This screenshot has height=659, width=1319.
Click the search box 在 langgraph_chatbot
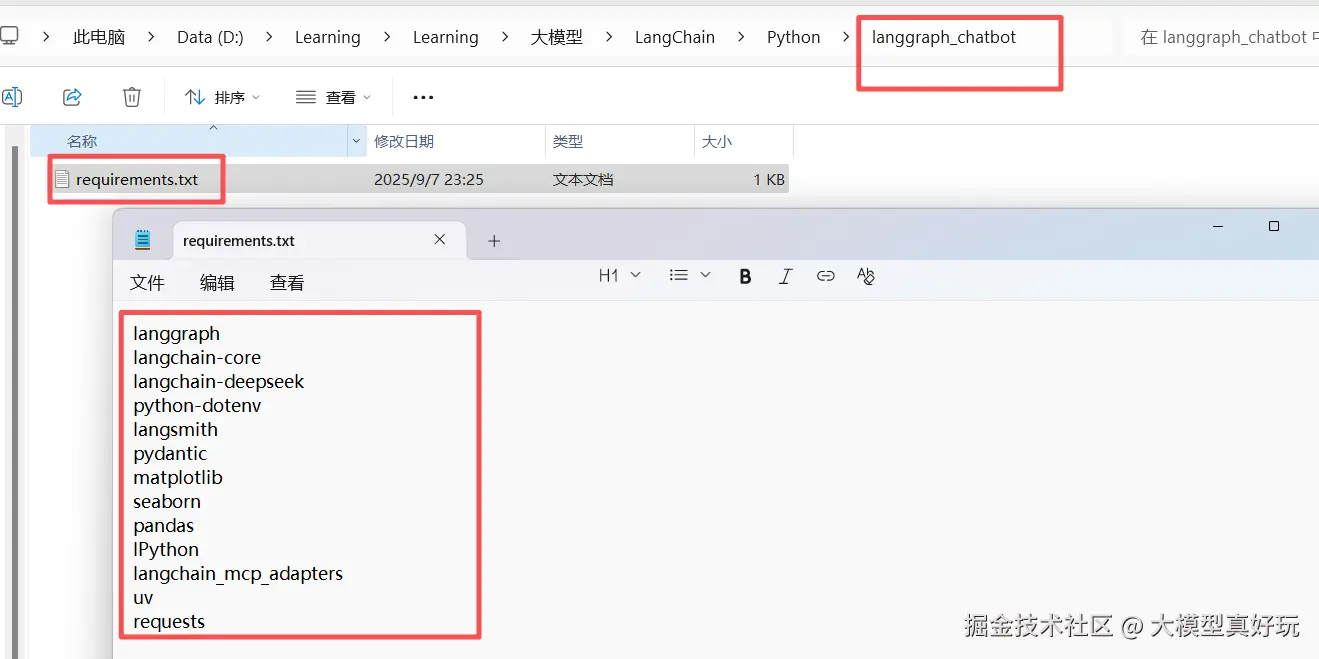pyautogui.click(x=1221, y=38)
